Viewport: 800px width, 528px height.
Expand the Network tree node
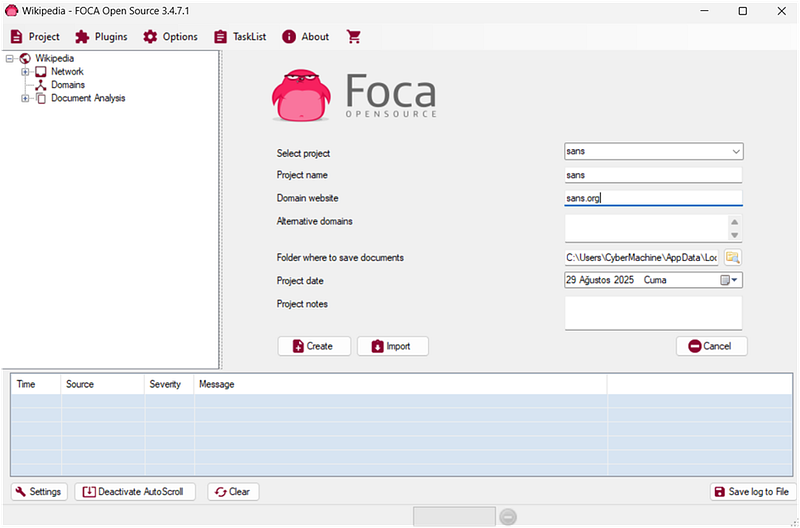pos(25,72)
